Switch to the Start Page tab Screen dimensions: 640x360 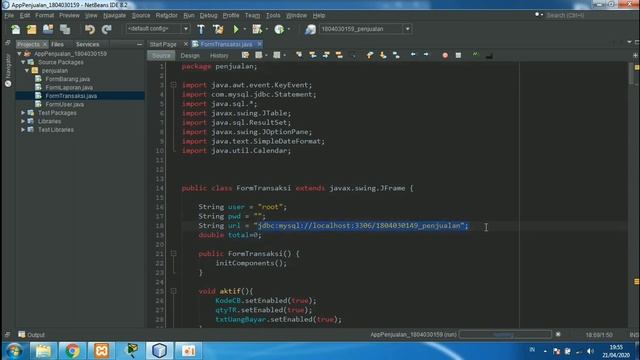(x=163, y=44)
